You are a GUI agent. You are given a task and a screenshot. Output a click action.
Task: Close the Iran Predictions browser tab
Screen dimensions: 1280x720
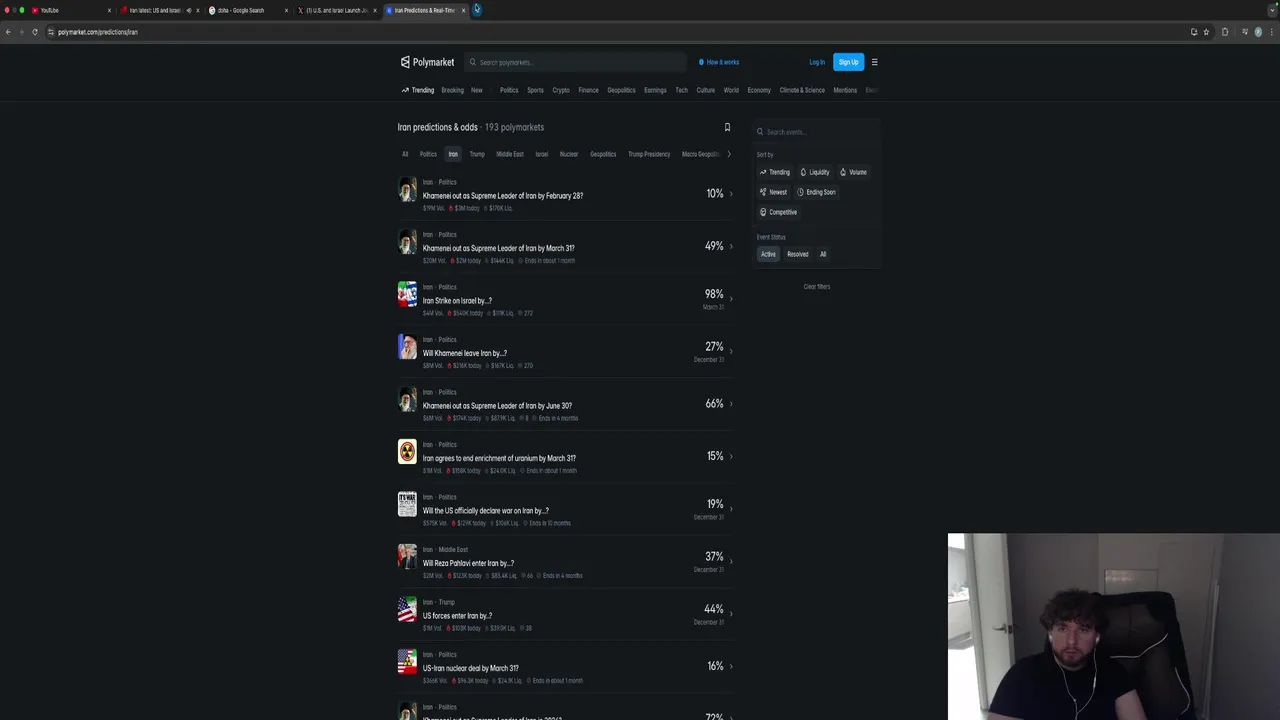(x=463, y=10)
